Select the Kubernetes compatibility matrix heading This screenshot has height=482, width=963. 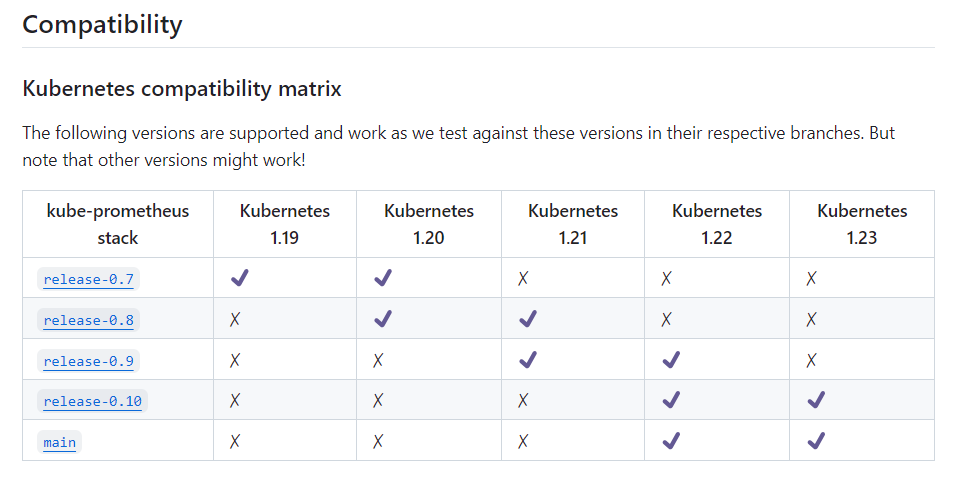[182, 89]
